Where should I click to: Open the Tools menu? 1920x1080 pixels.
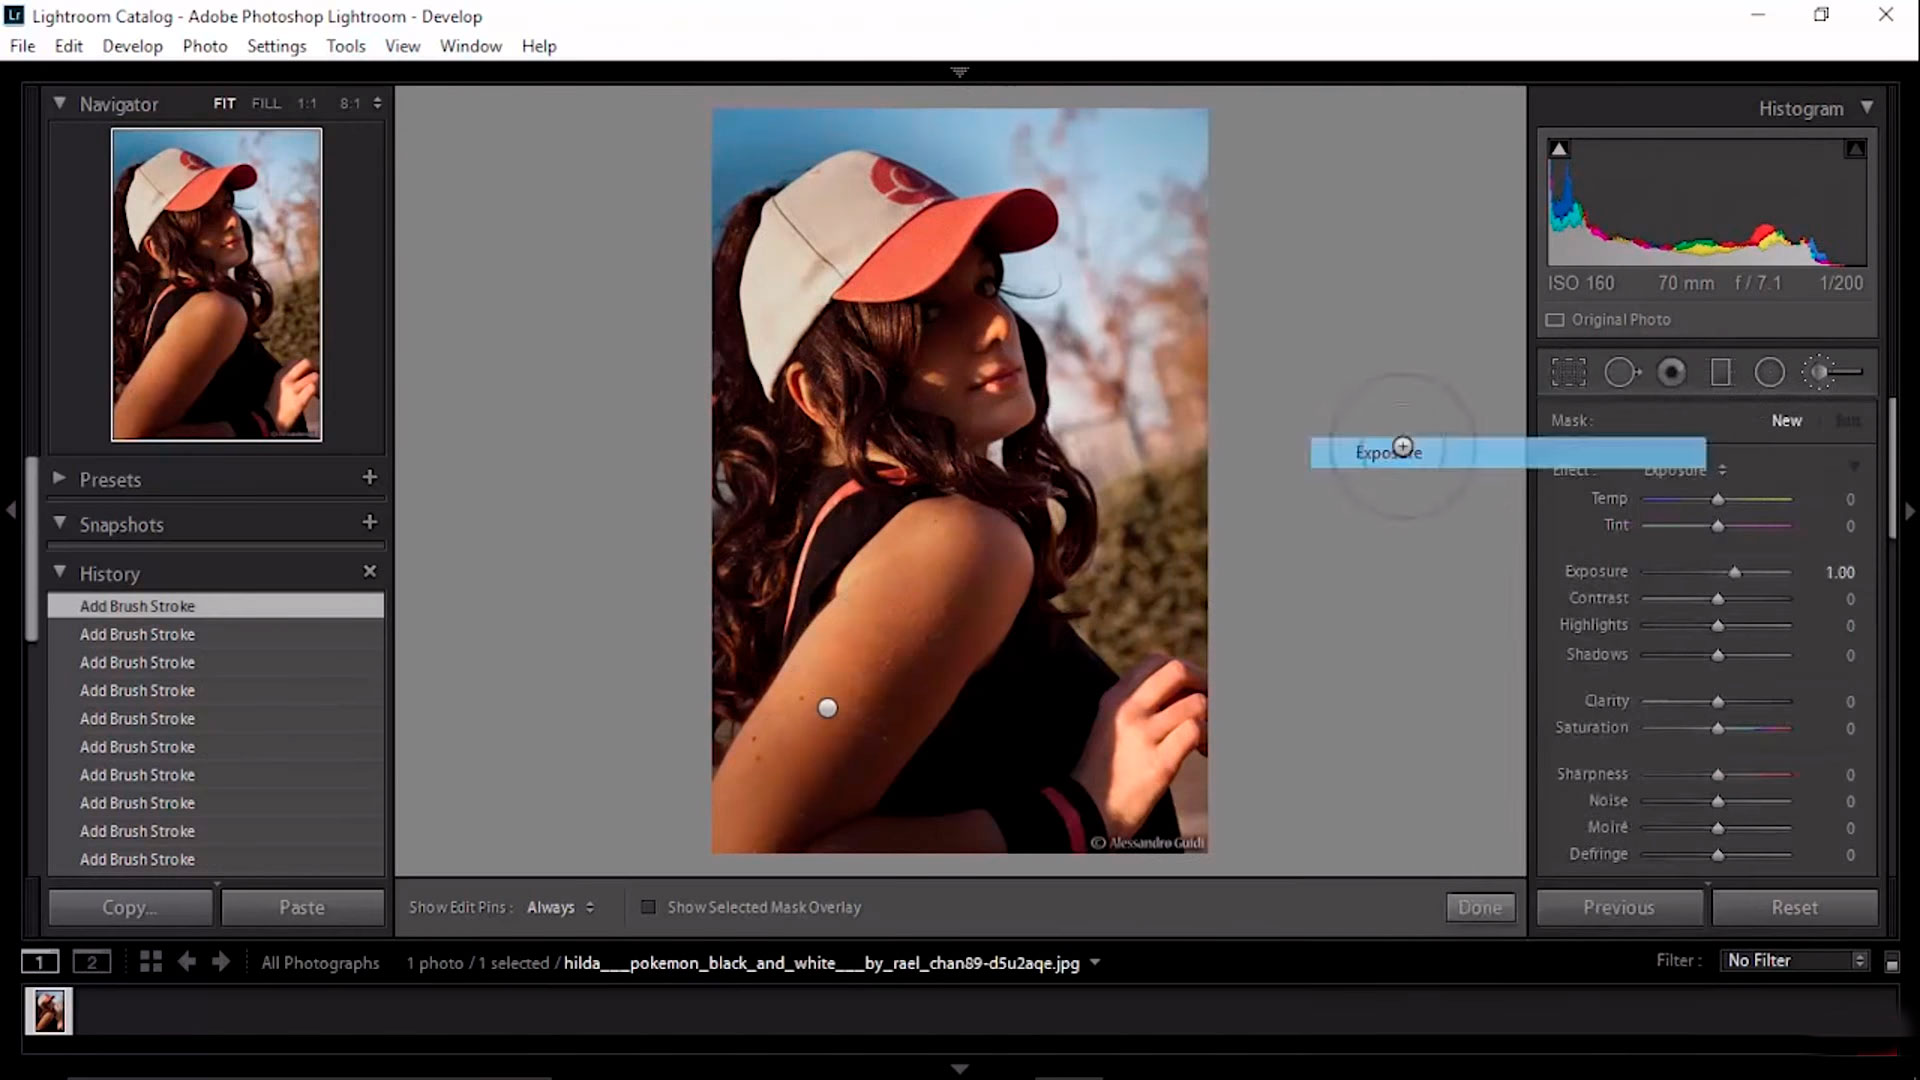coord(346,46)
